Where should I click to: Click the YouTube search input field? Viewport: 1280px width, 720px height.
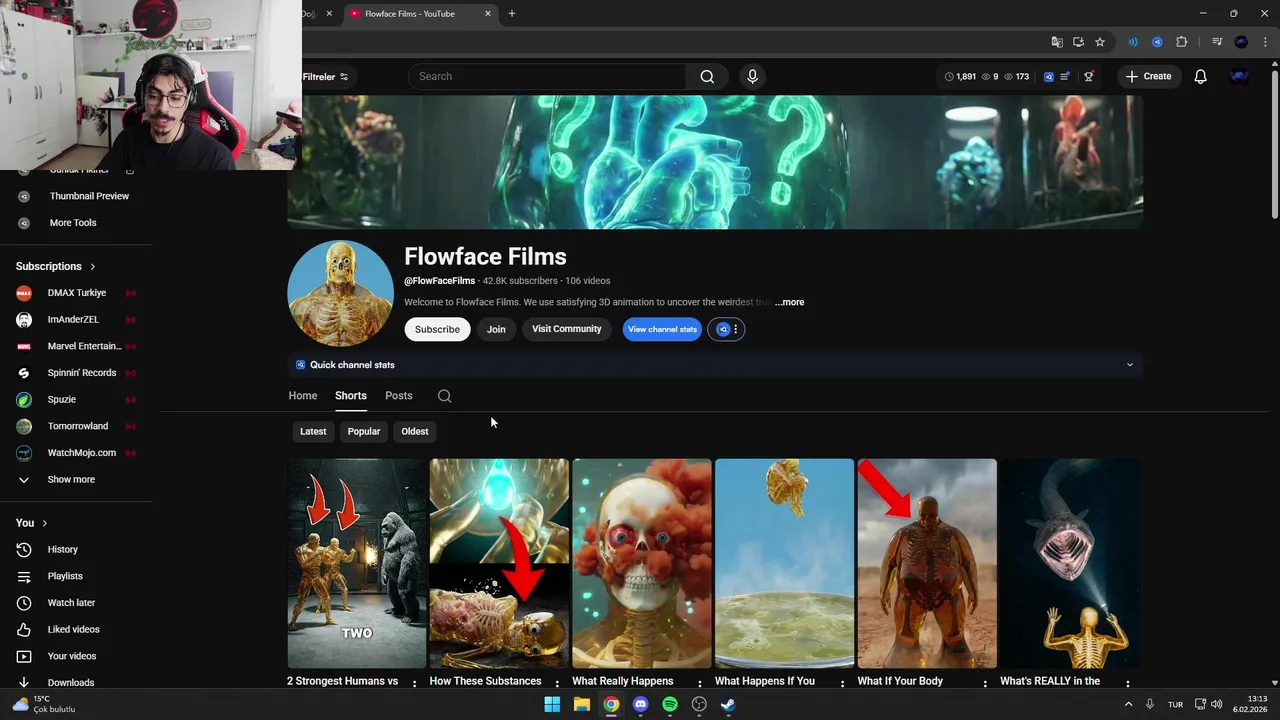pos(547,77)
